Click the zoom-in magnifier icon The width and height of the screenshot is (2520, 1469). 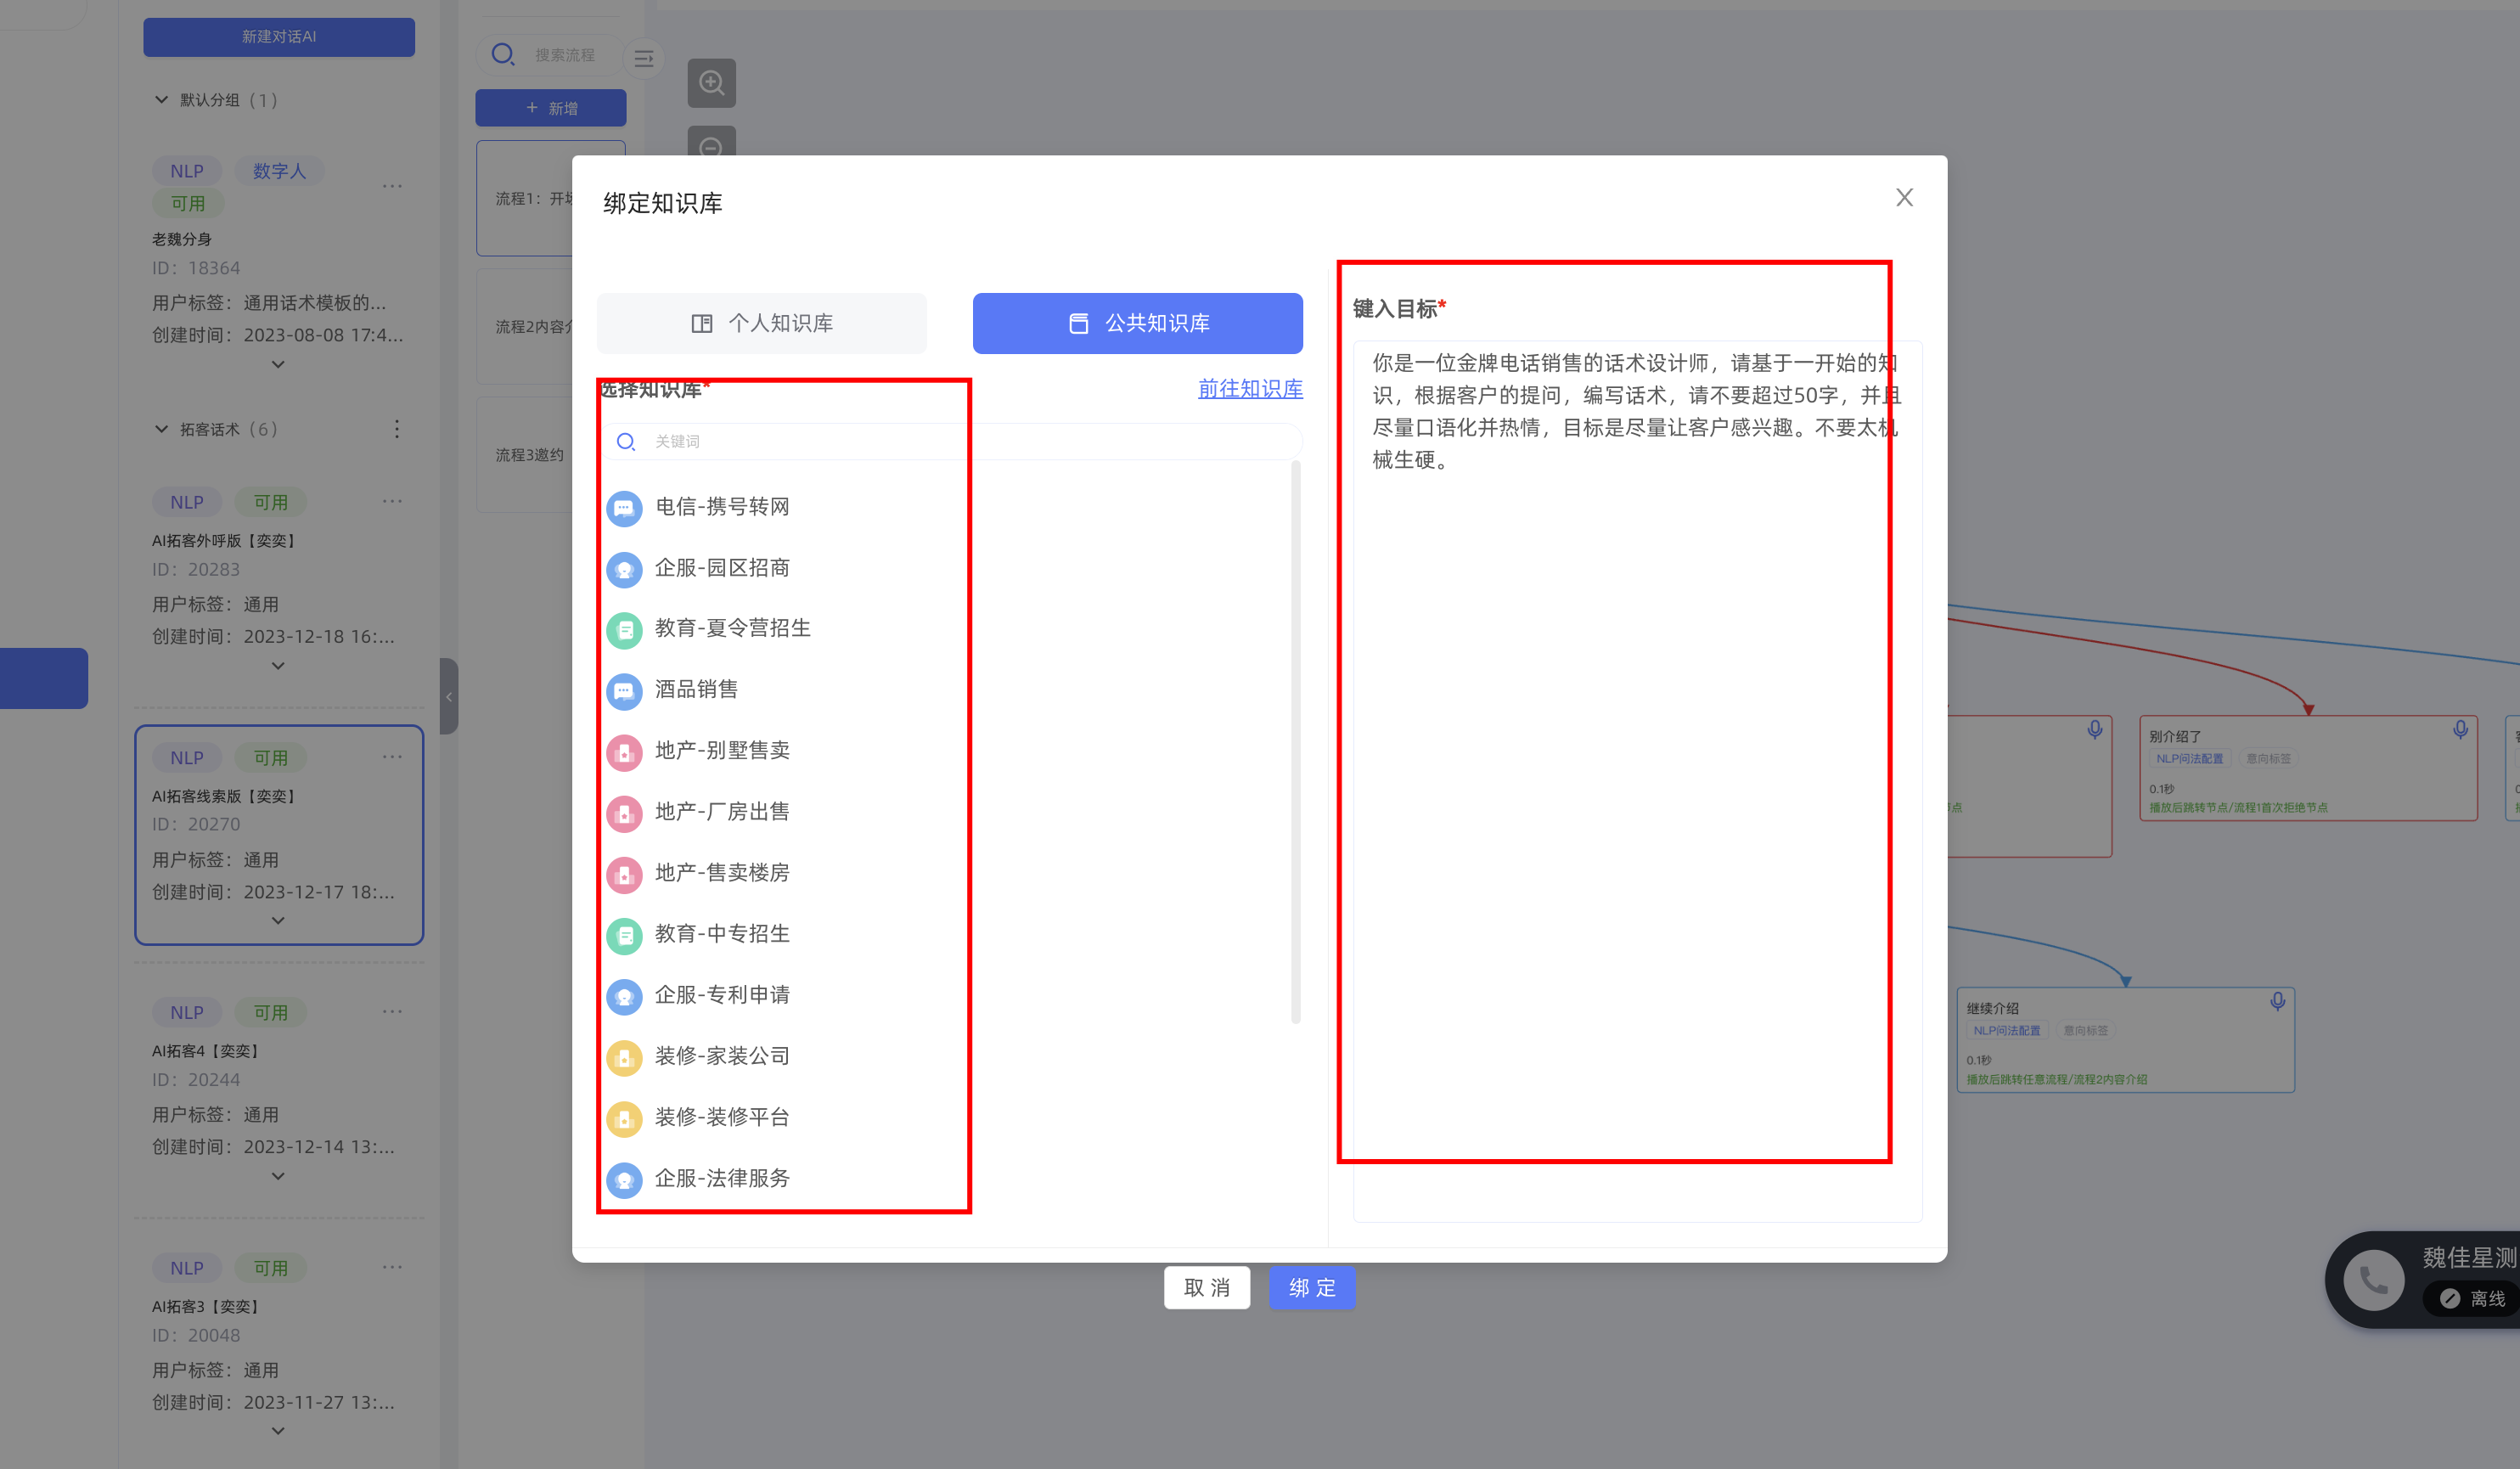[x=711, y=83]
